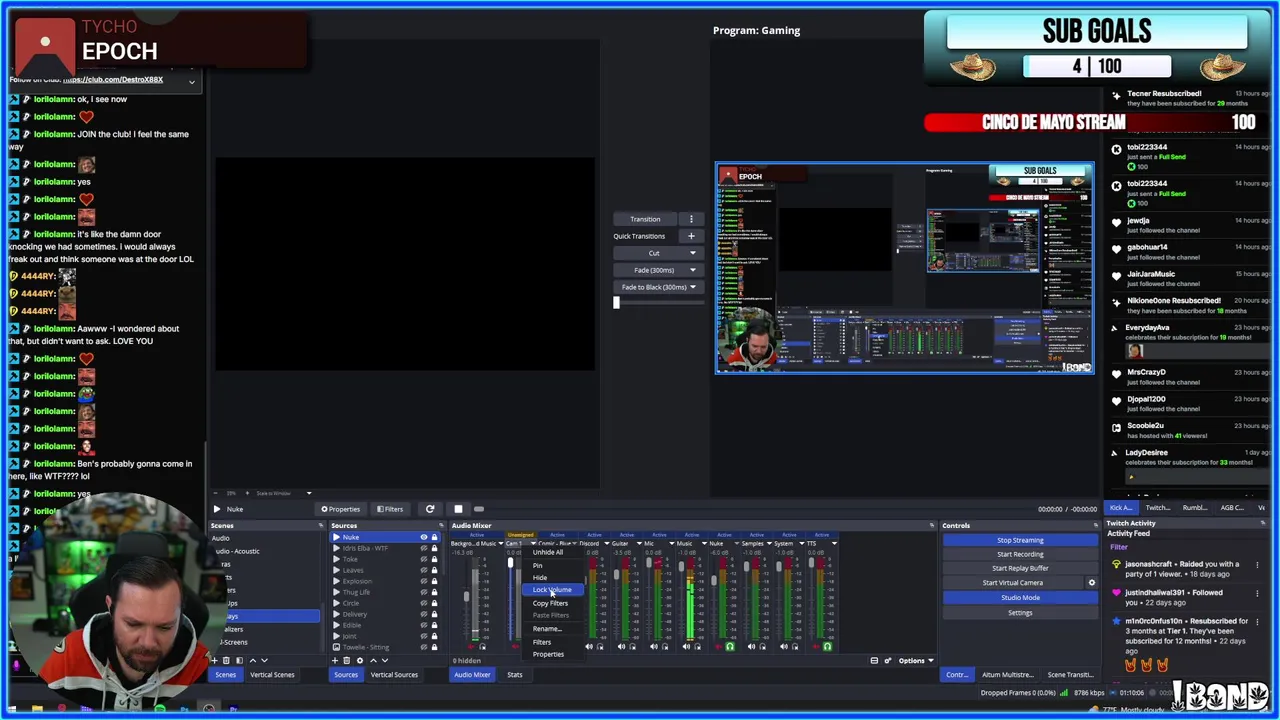The width and height of the screenshot is (1280, 720).
Task: Remove selected source with trash icon
Action: coord(347,660)
